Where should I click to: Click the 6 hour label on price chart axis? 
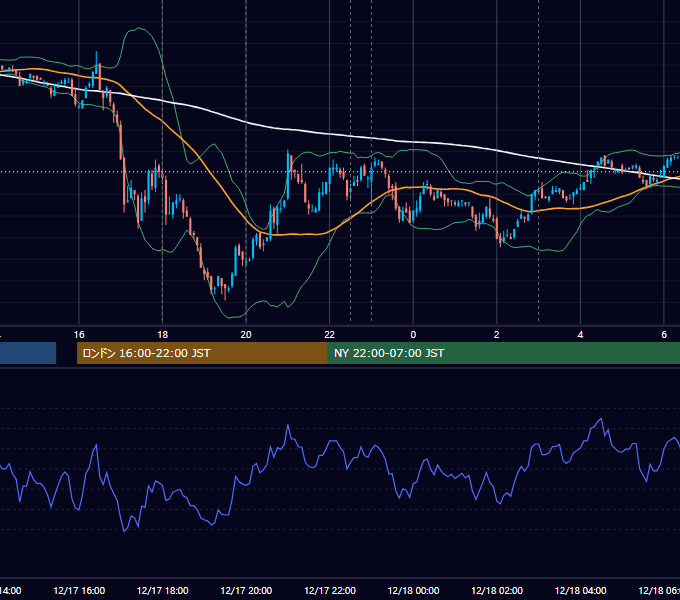click(x=664, y=335)
